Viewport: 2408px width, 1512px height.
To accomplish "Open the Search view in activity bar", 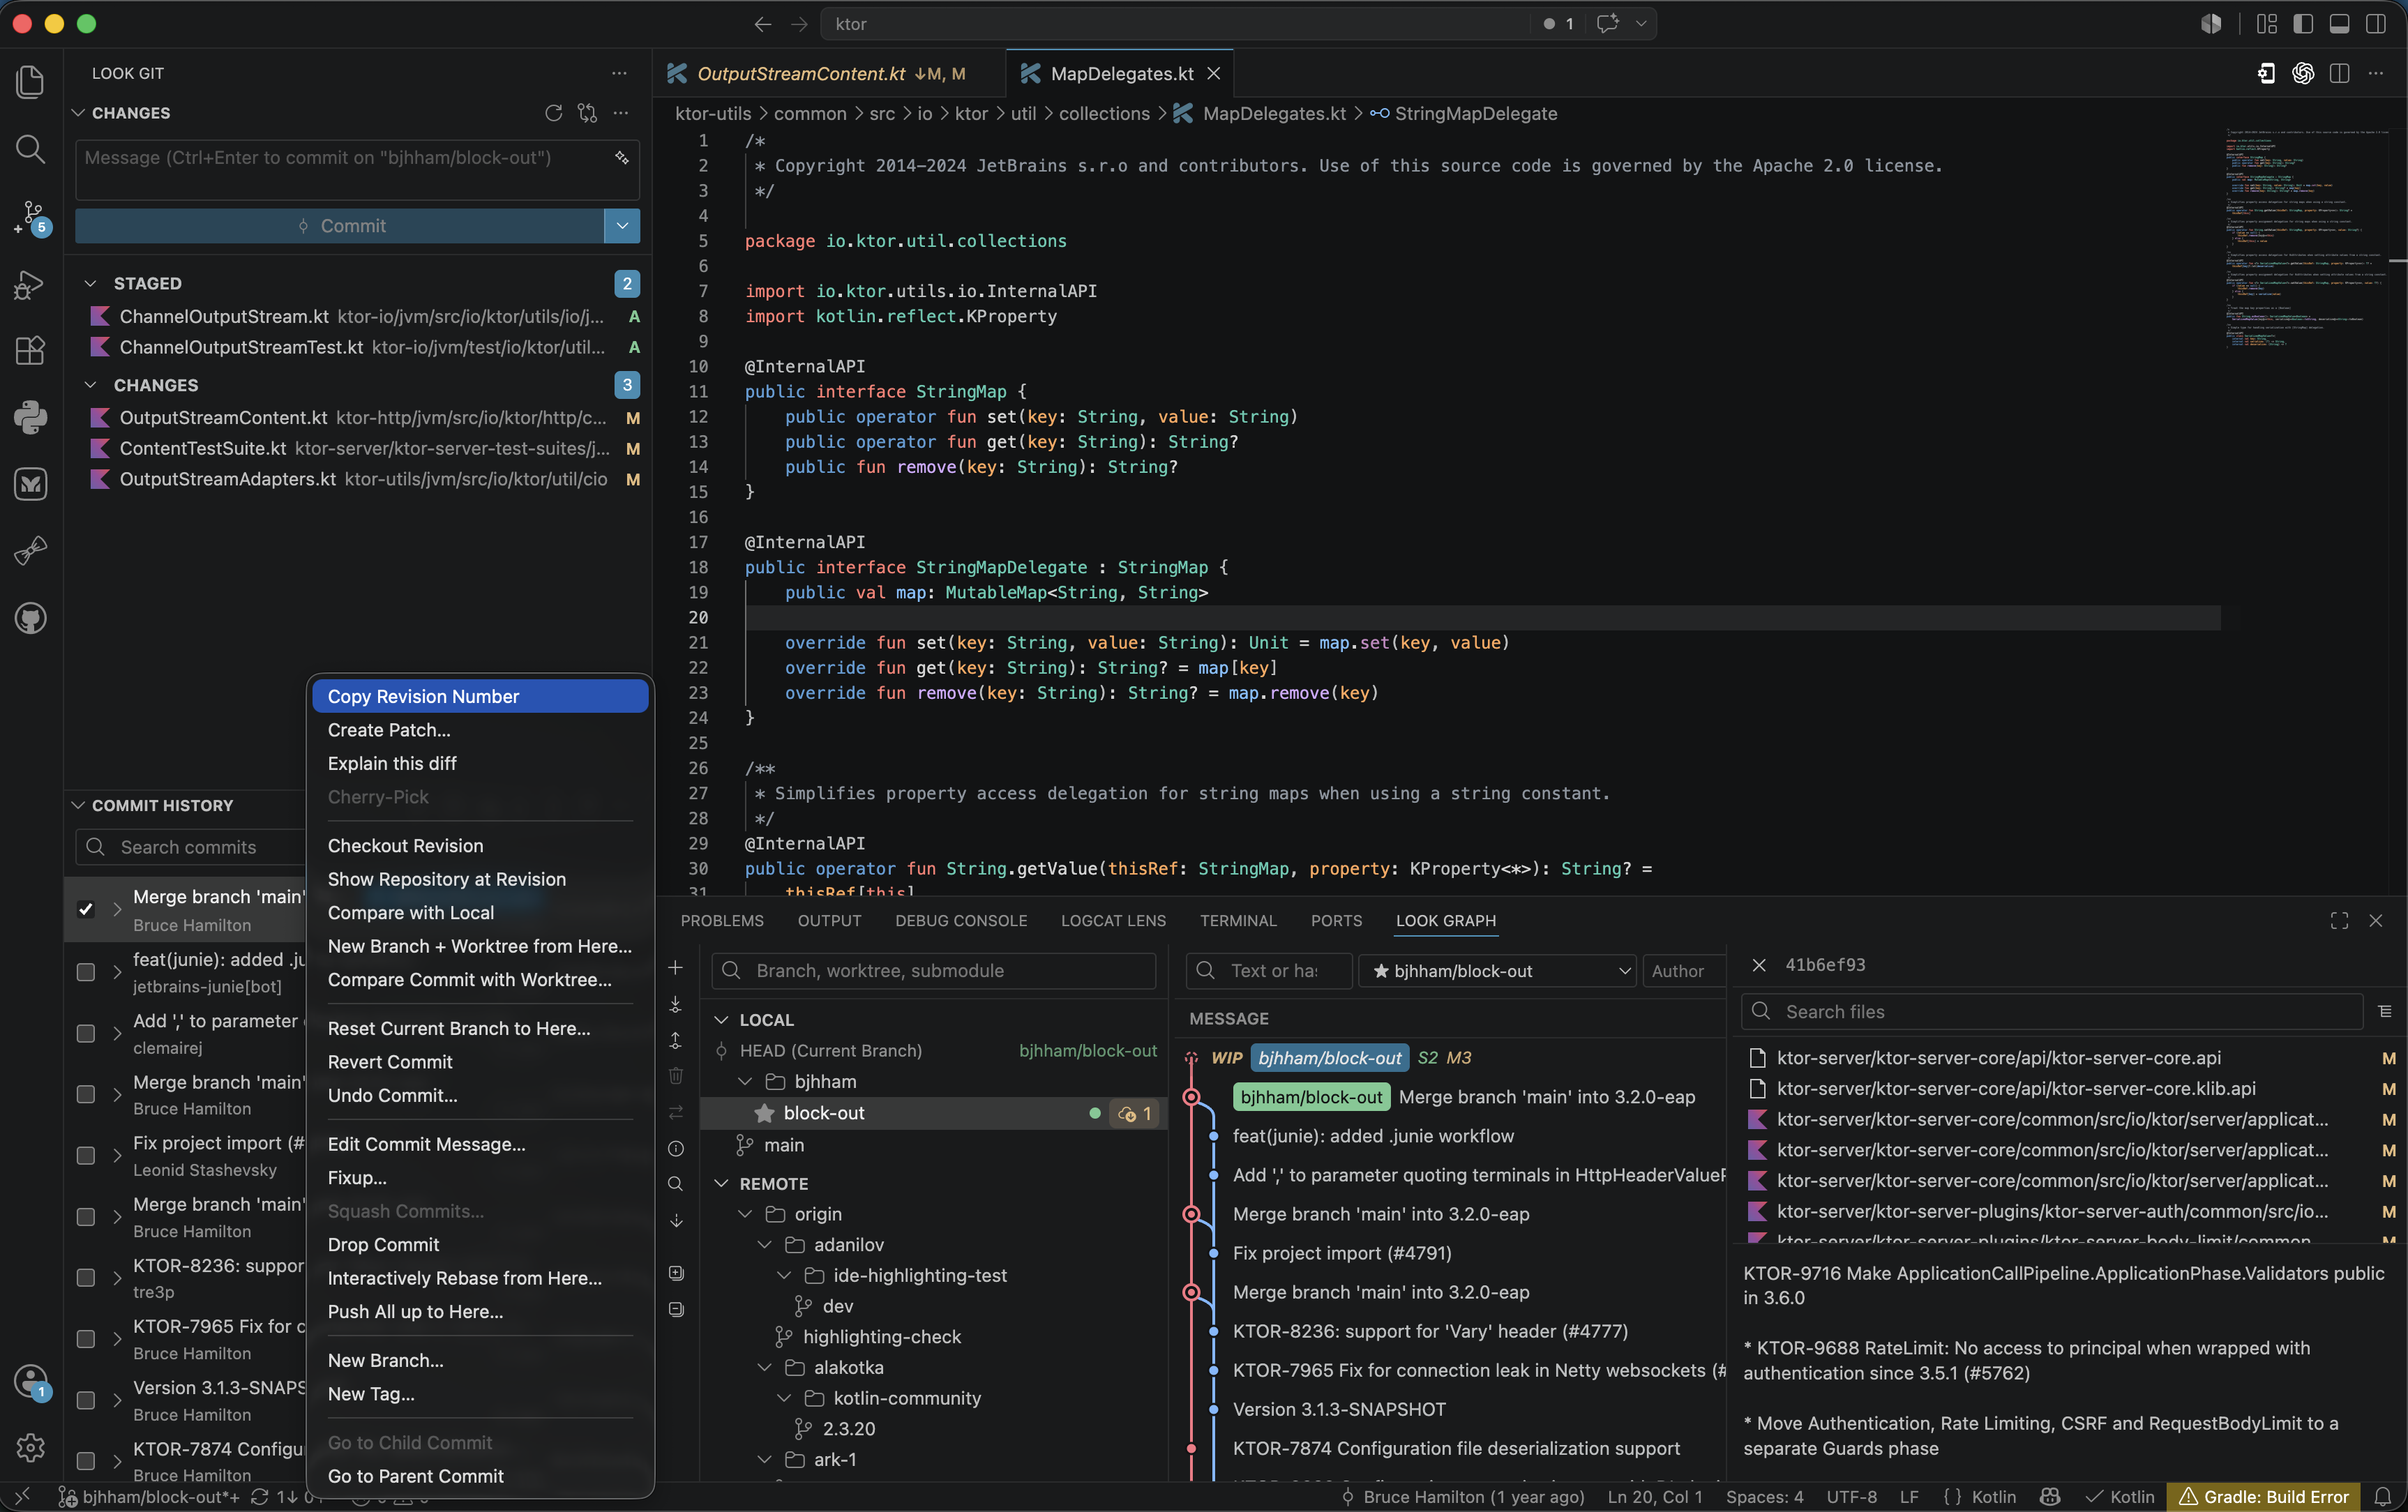I will pyautogui.click(x=30, y=149).
